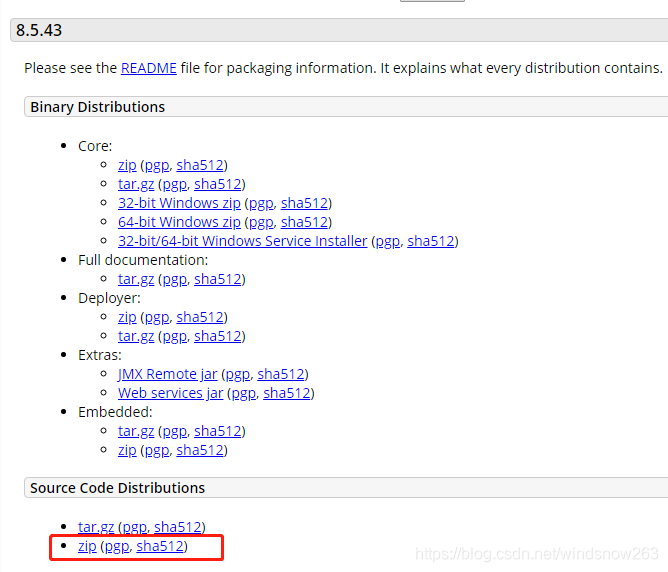Download 32-bit/64-bit Windows Service Installer
The height and width of the screenshot is (572, 668).
(x=242, y=241)
